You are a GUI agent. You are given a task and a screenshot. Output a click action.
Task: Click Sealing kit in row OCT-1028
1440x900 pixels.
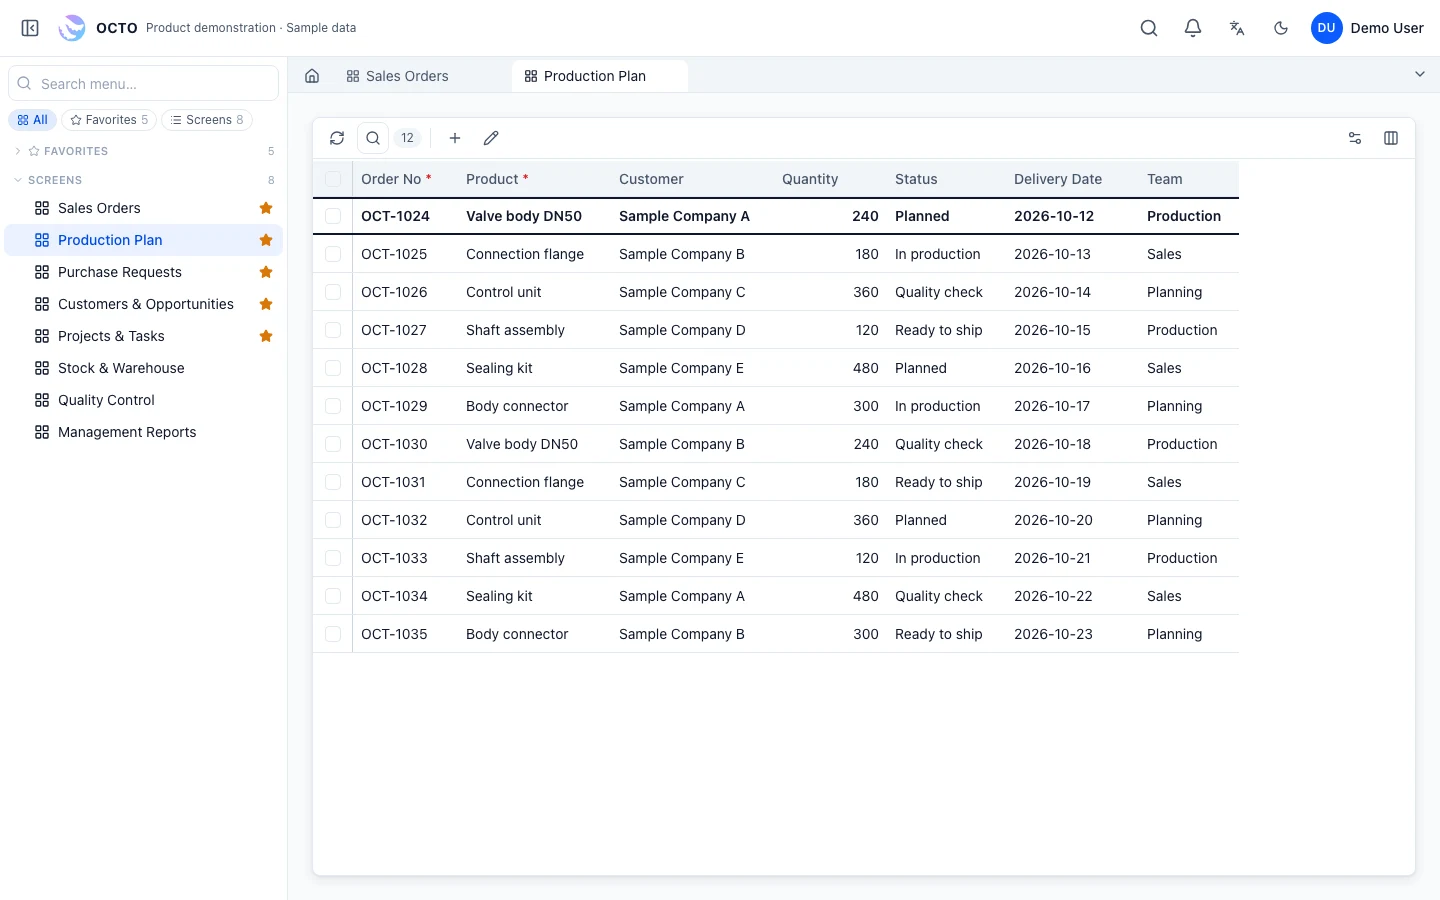[499, 368]
